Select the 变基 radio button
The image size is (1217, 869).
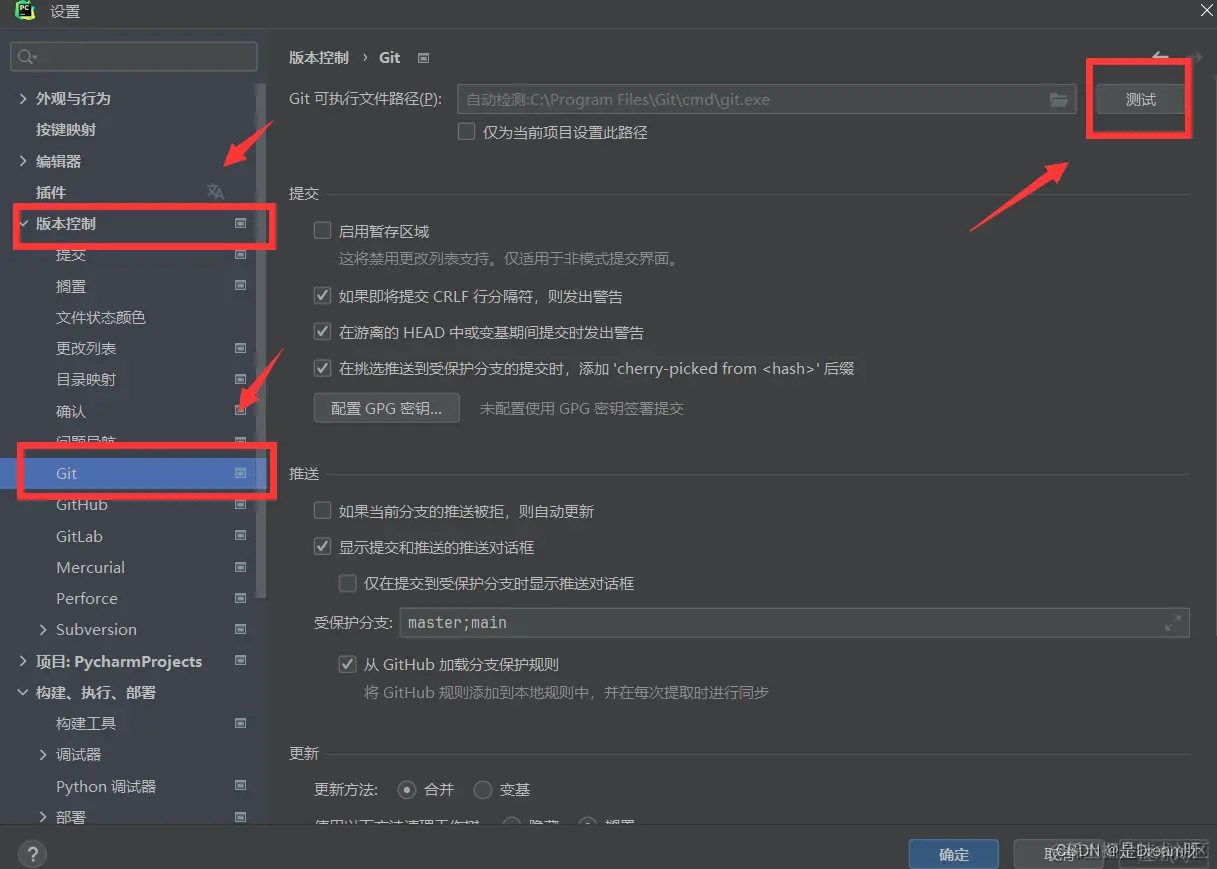coord(483,789)
